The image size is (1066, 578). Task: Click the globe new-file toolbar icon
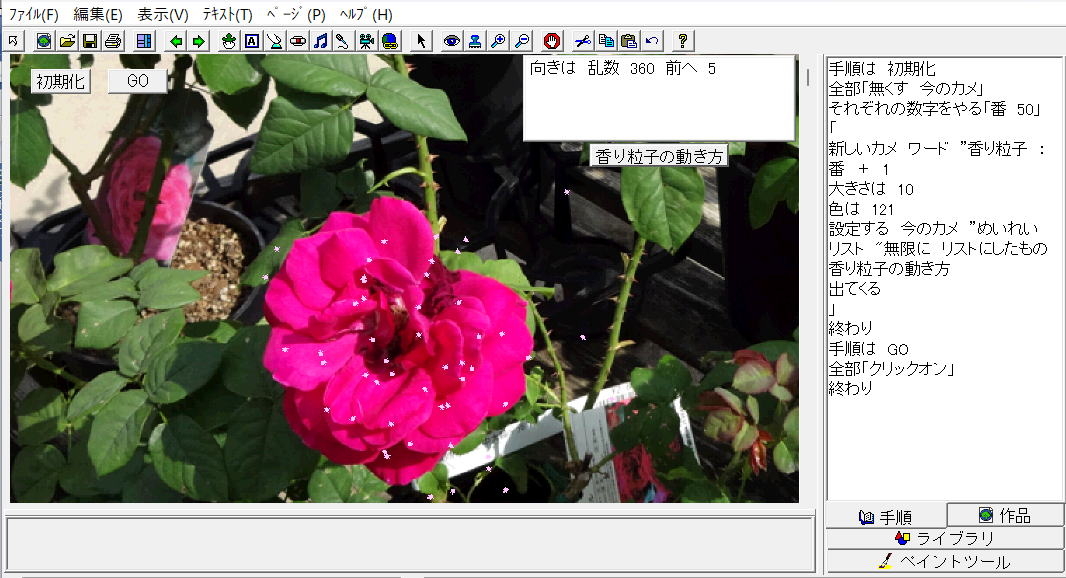44,41
